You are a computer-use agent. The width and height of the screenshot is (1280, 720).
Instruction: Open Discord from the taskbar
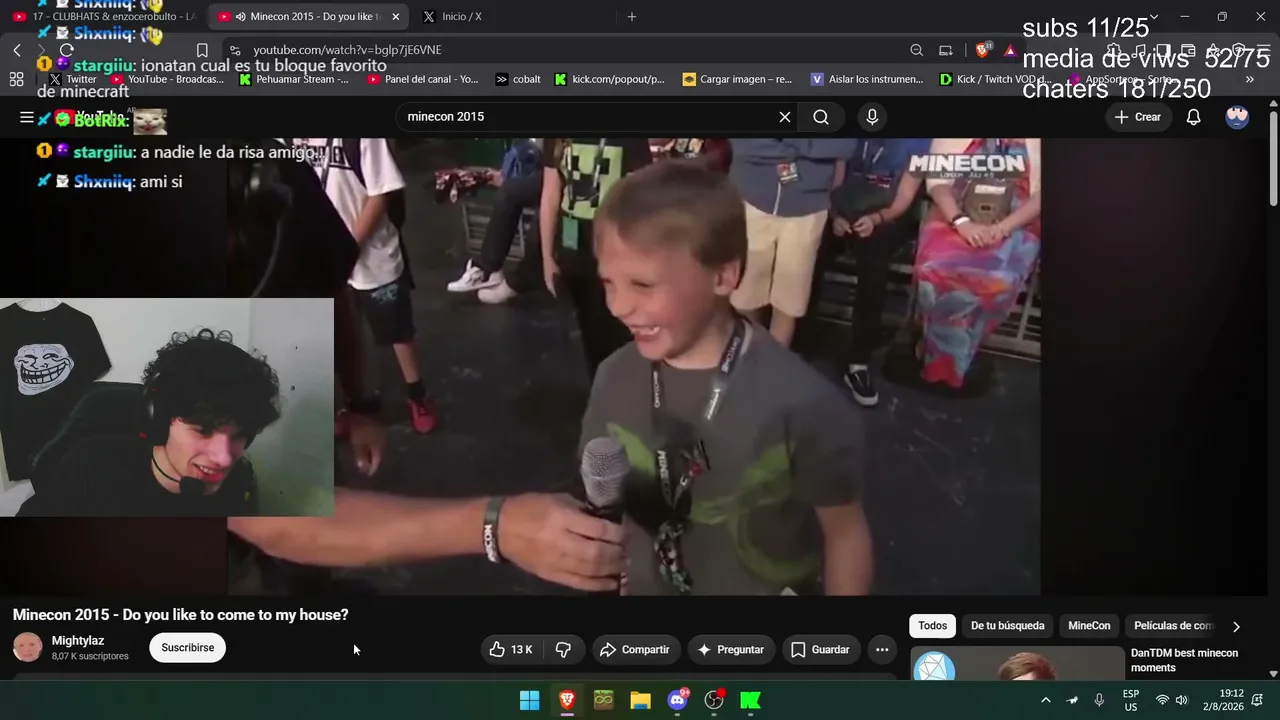(677, 700)
